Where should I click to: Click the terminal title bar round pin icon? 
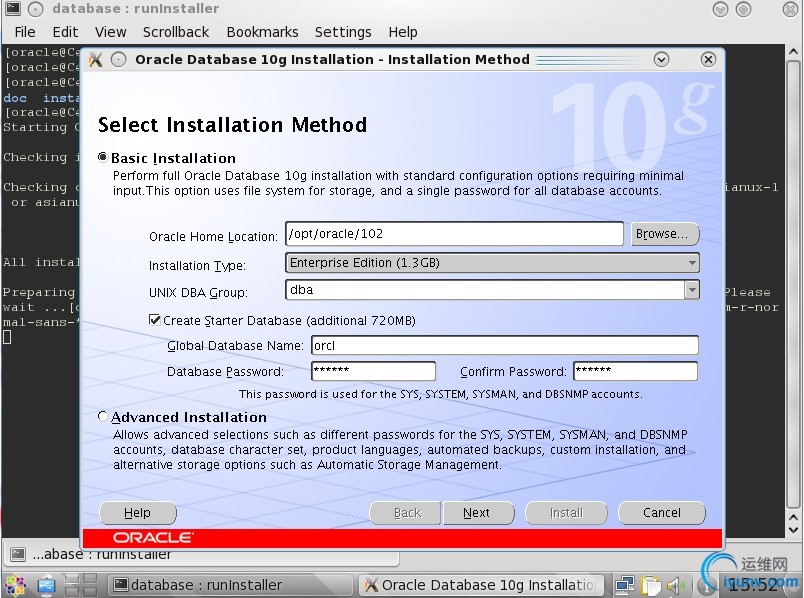coord(35,9)
